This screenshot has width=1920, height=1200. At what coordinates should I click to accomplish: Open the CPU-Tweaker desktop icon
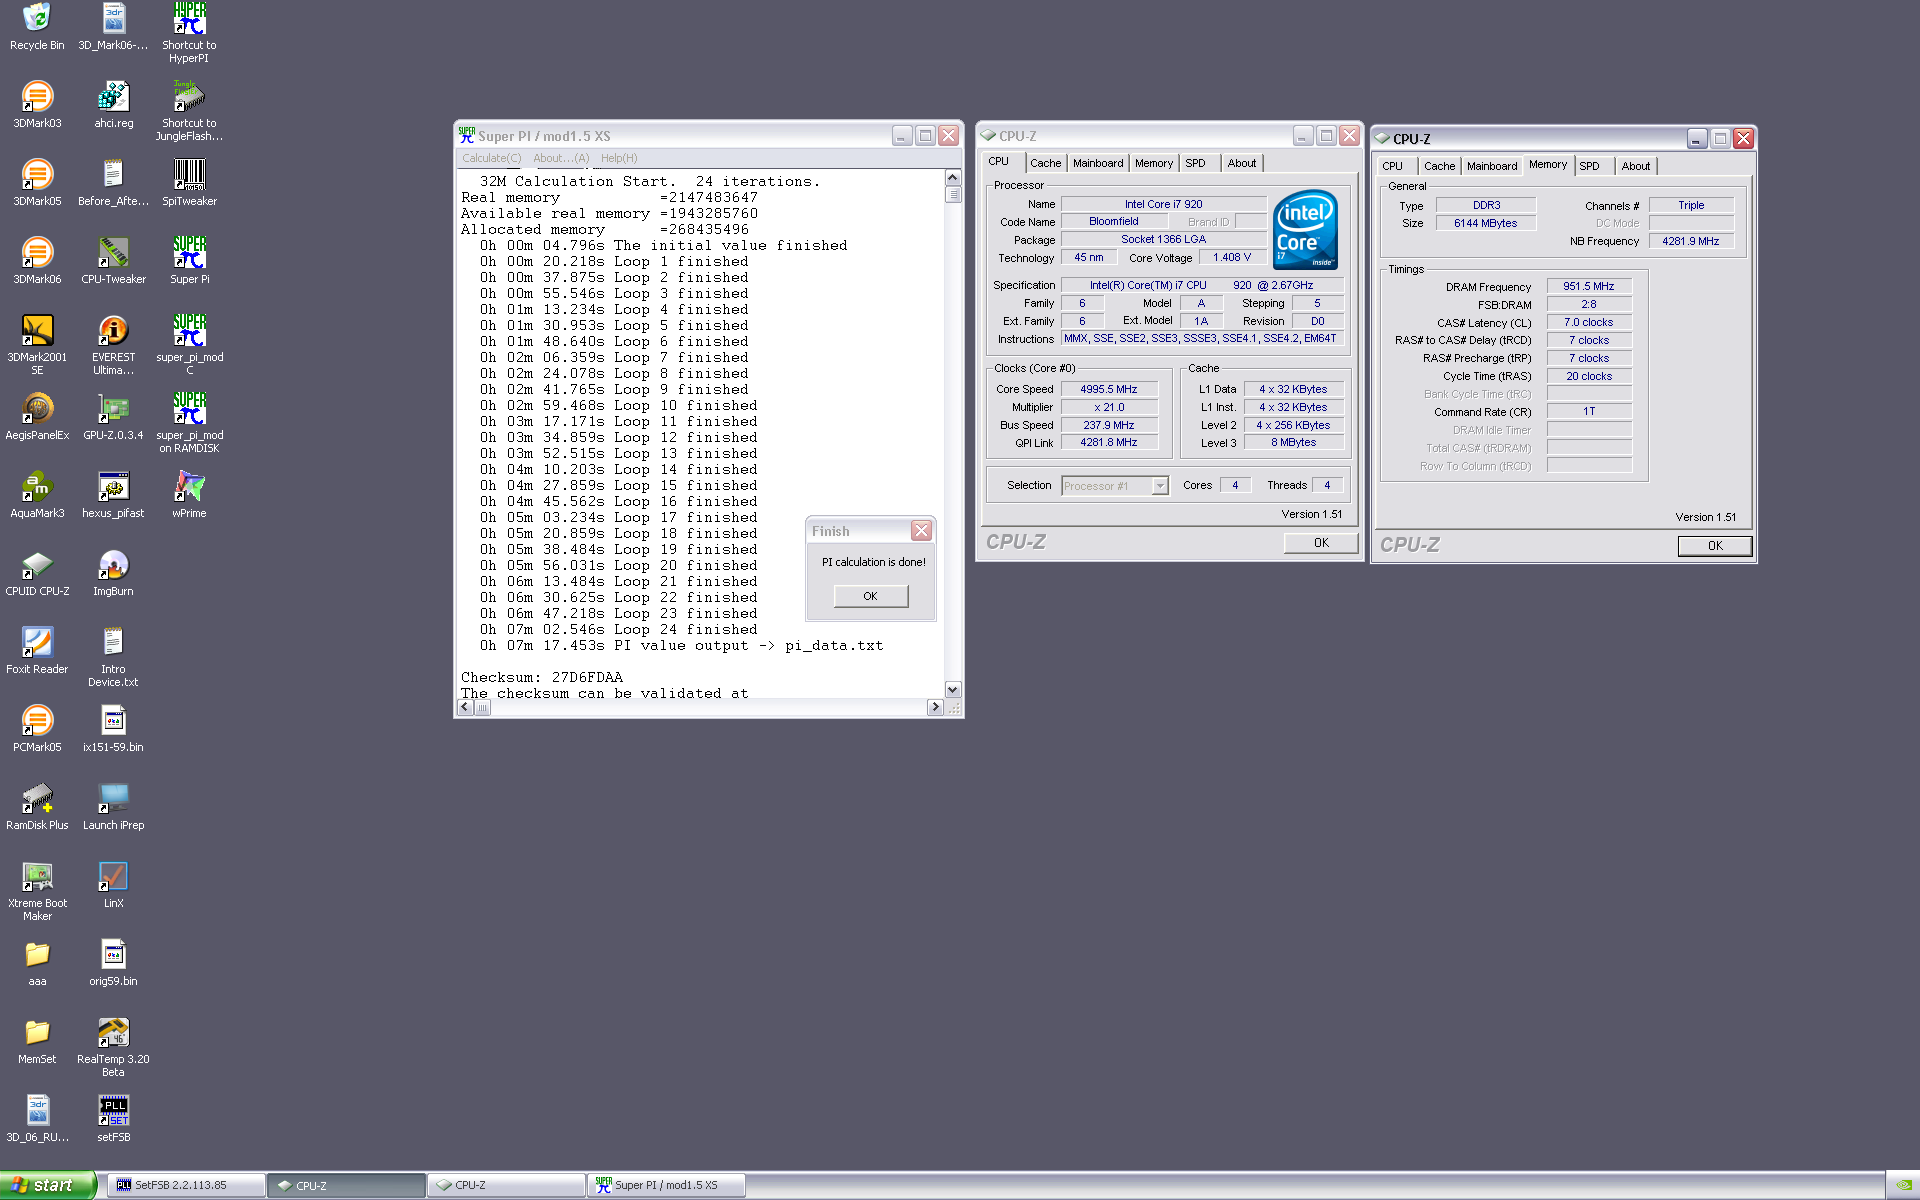(113, 260)
